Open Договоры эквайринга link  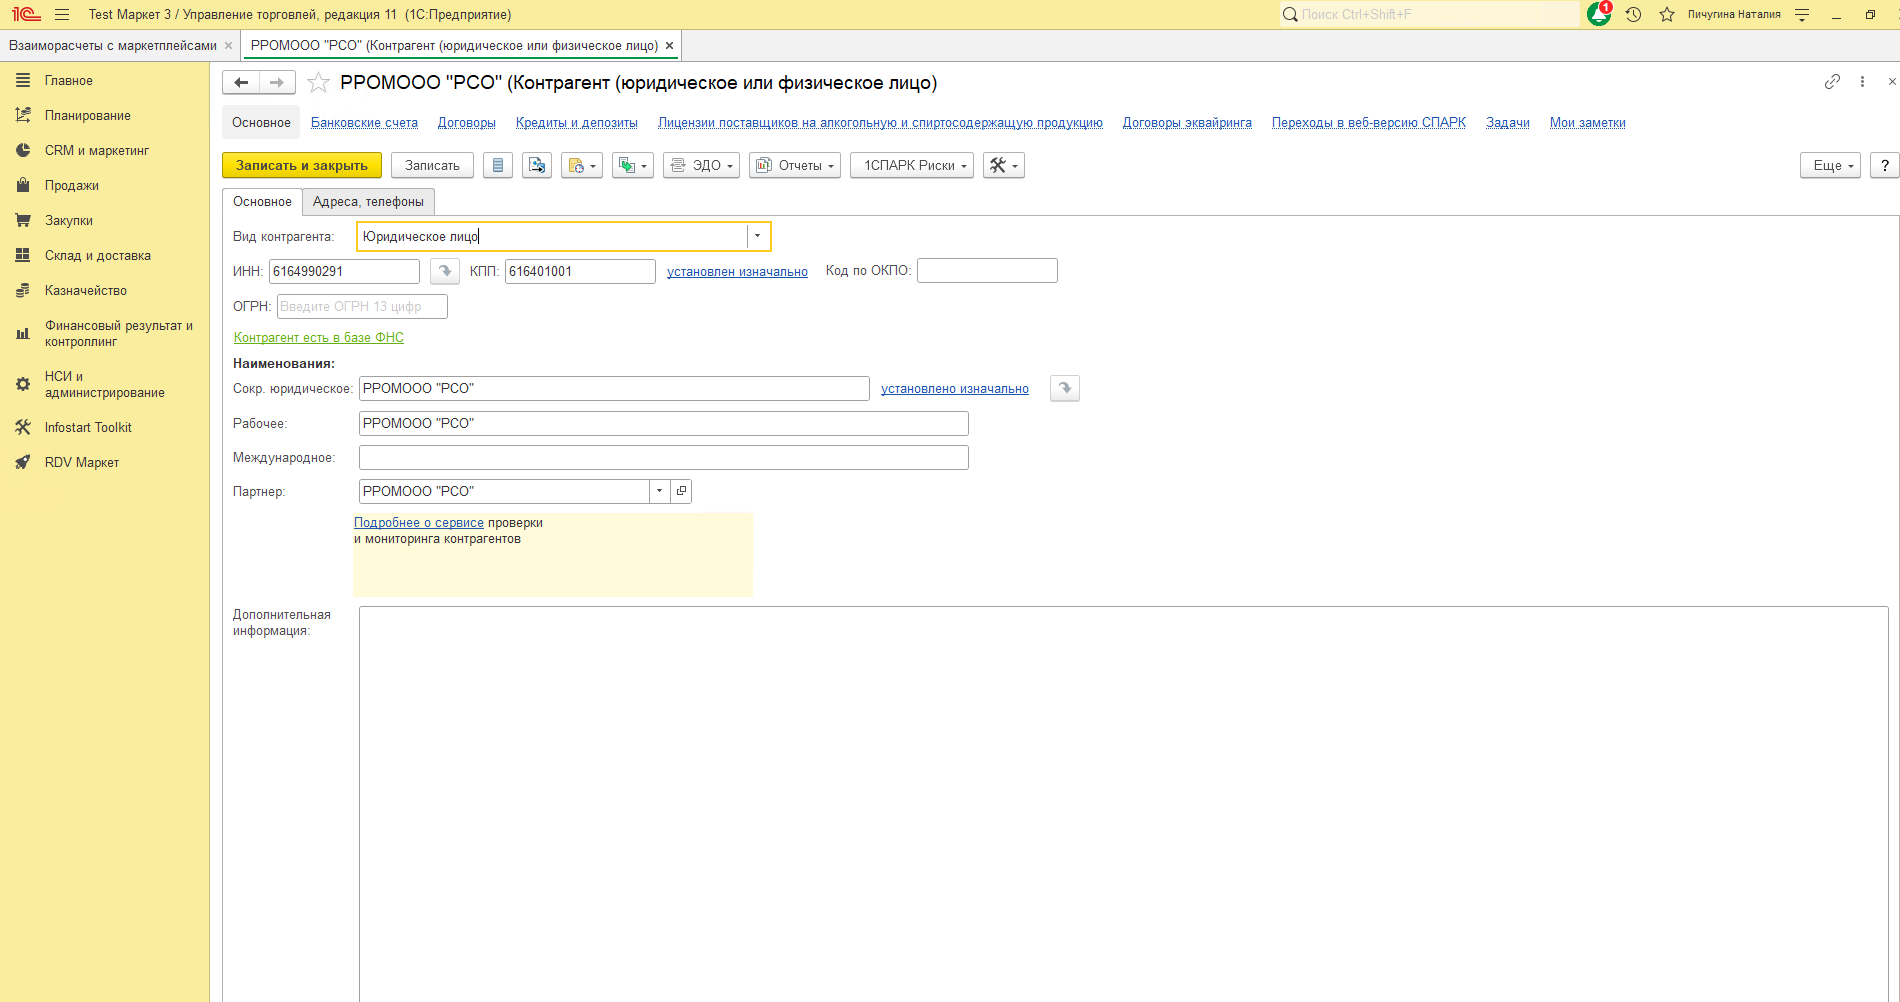[1187, 123]
